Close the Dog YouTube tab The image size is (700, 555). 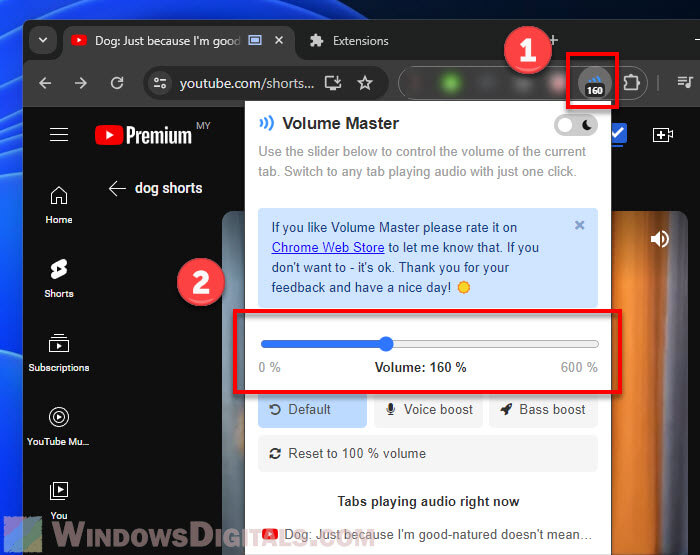(x=279, y=40)
